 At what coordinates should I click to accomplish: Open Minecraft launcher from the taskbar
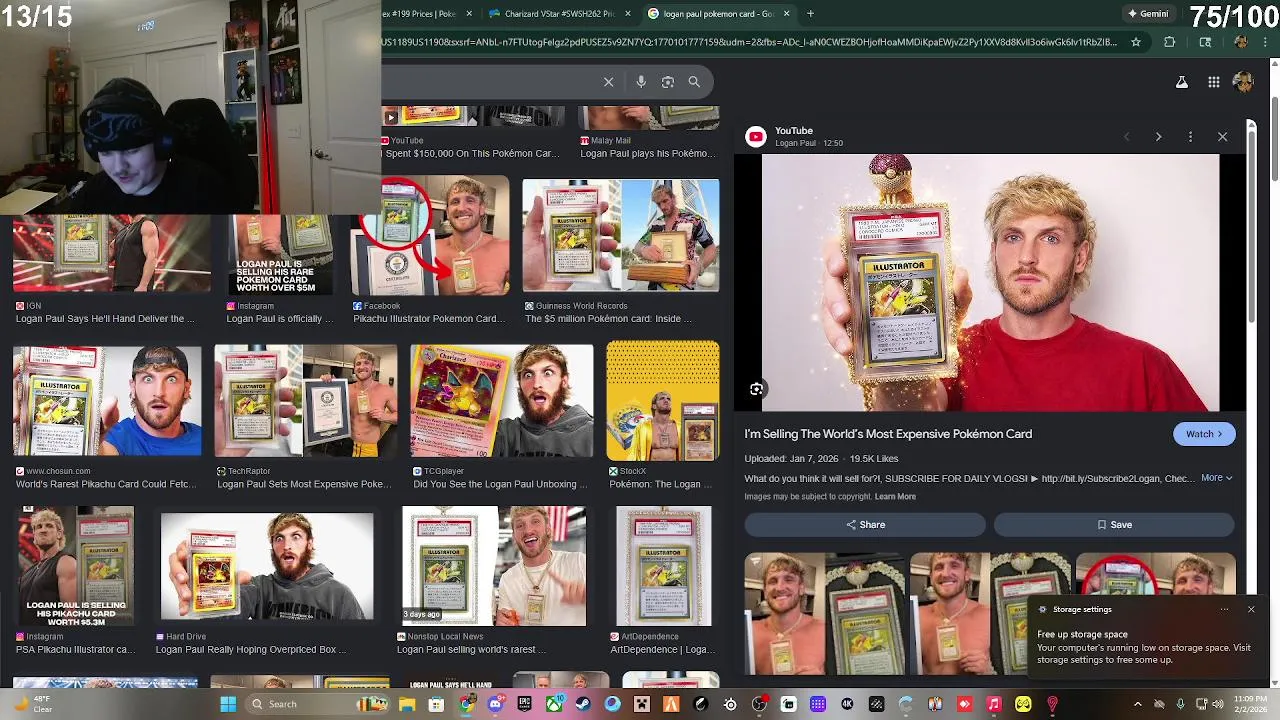click(643, 704)
